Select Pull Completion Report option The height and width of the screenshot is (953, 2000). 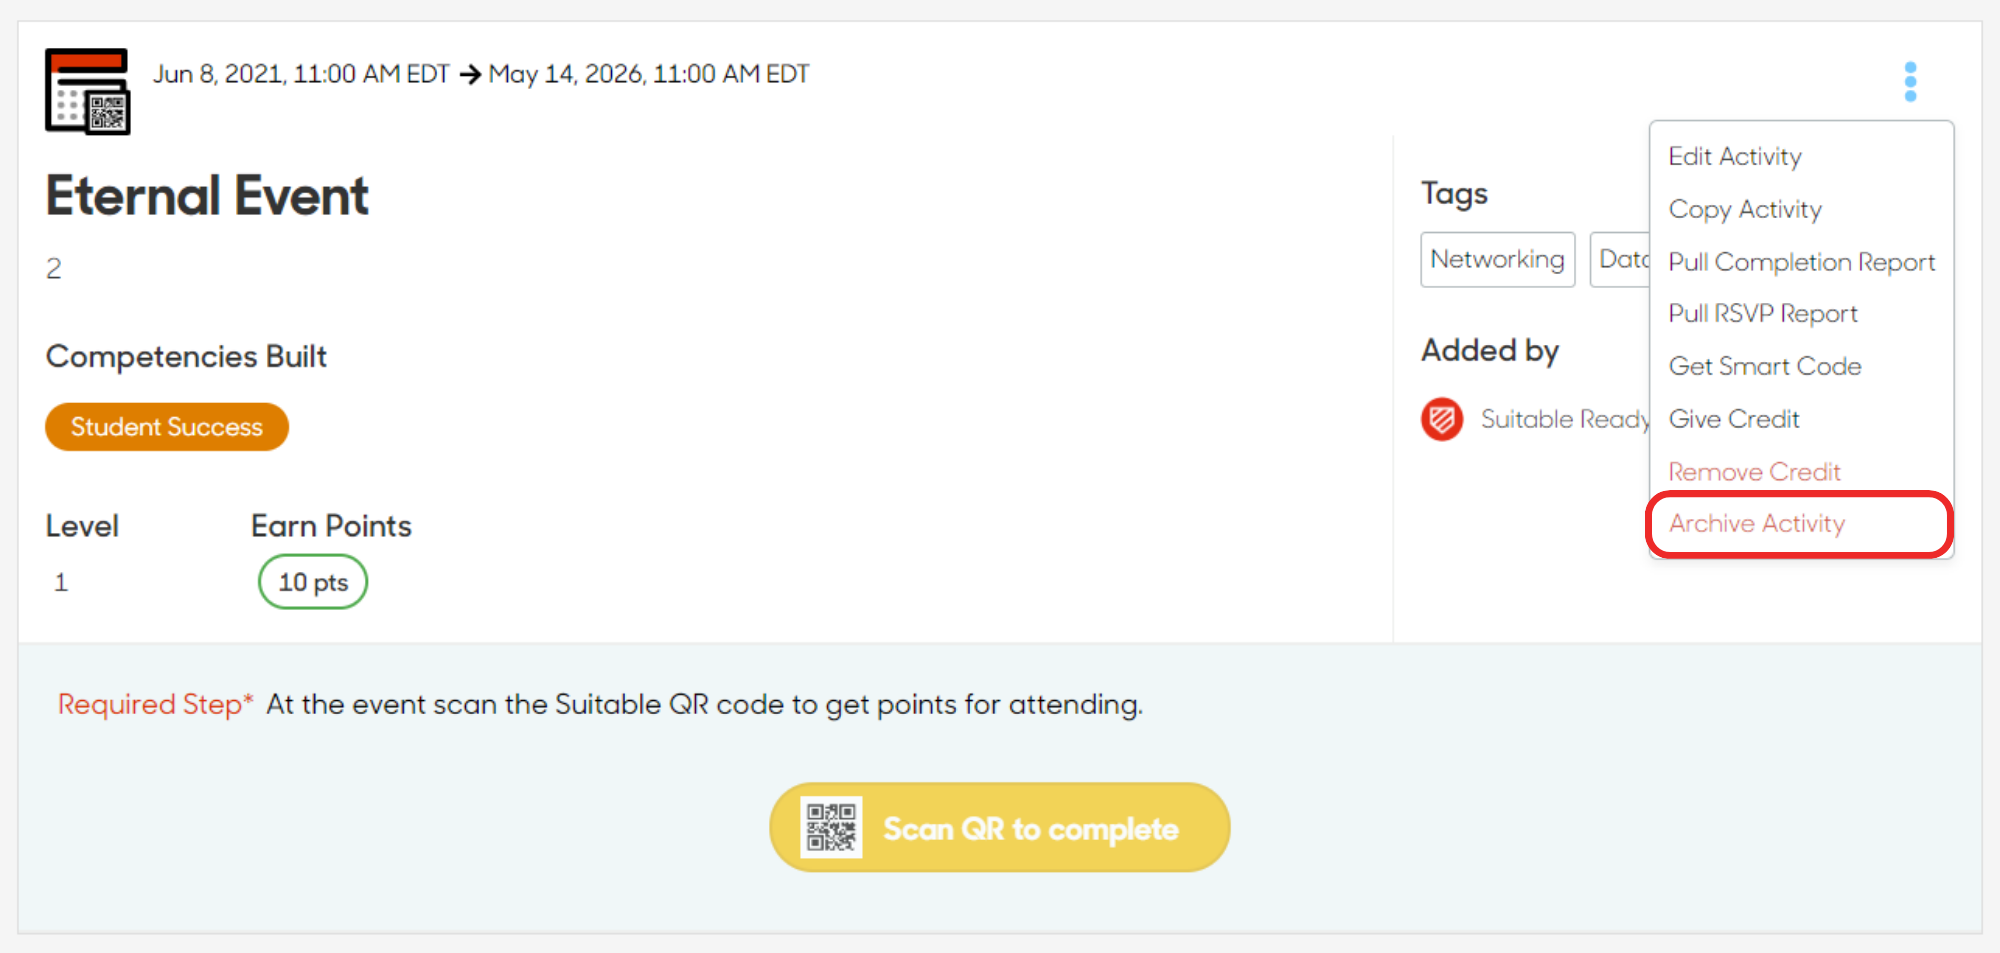[x=1802, y=262]
